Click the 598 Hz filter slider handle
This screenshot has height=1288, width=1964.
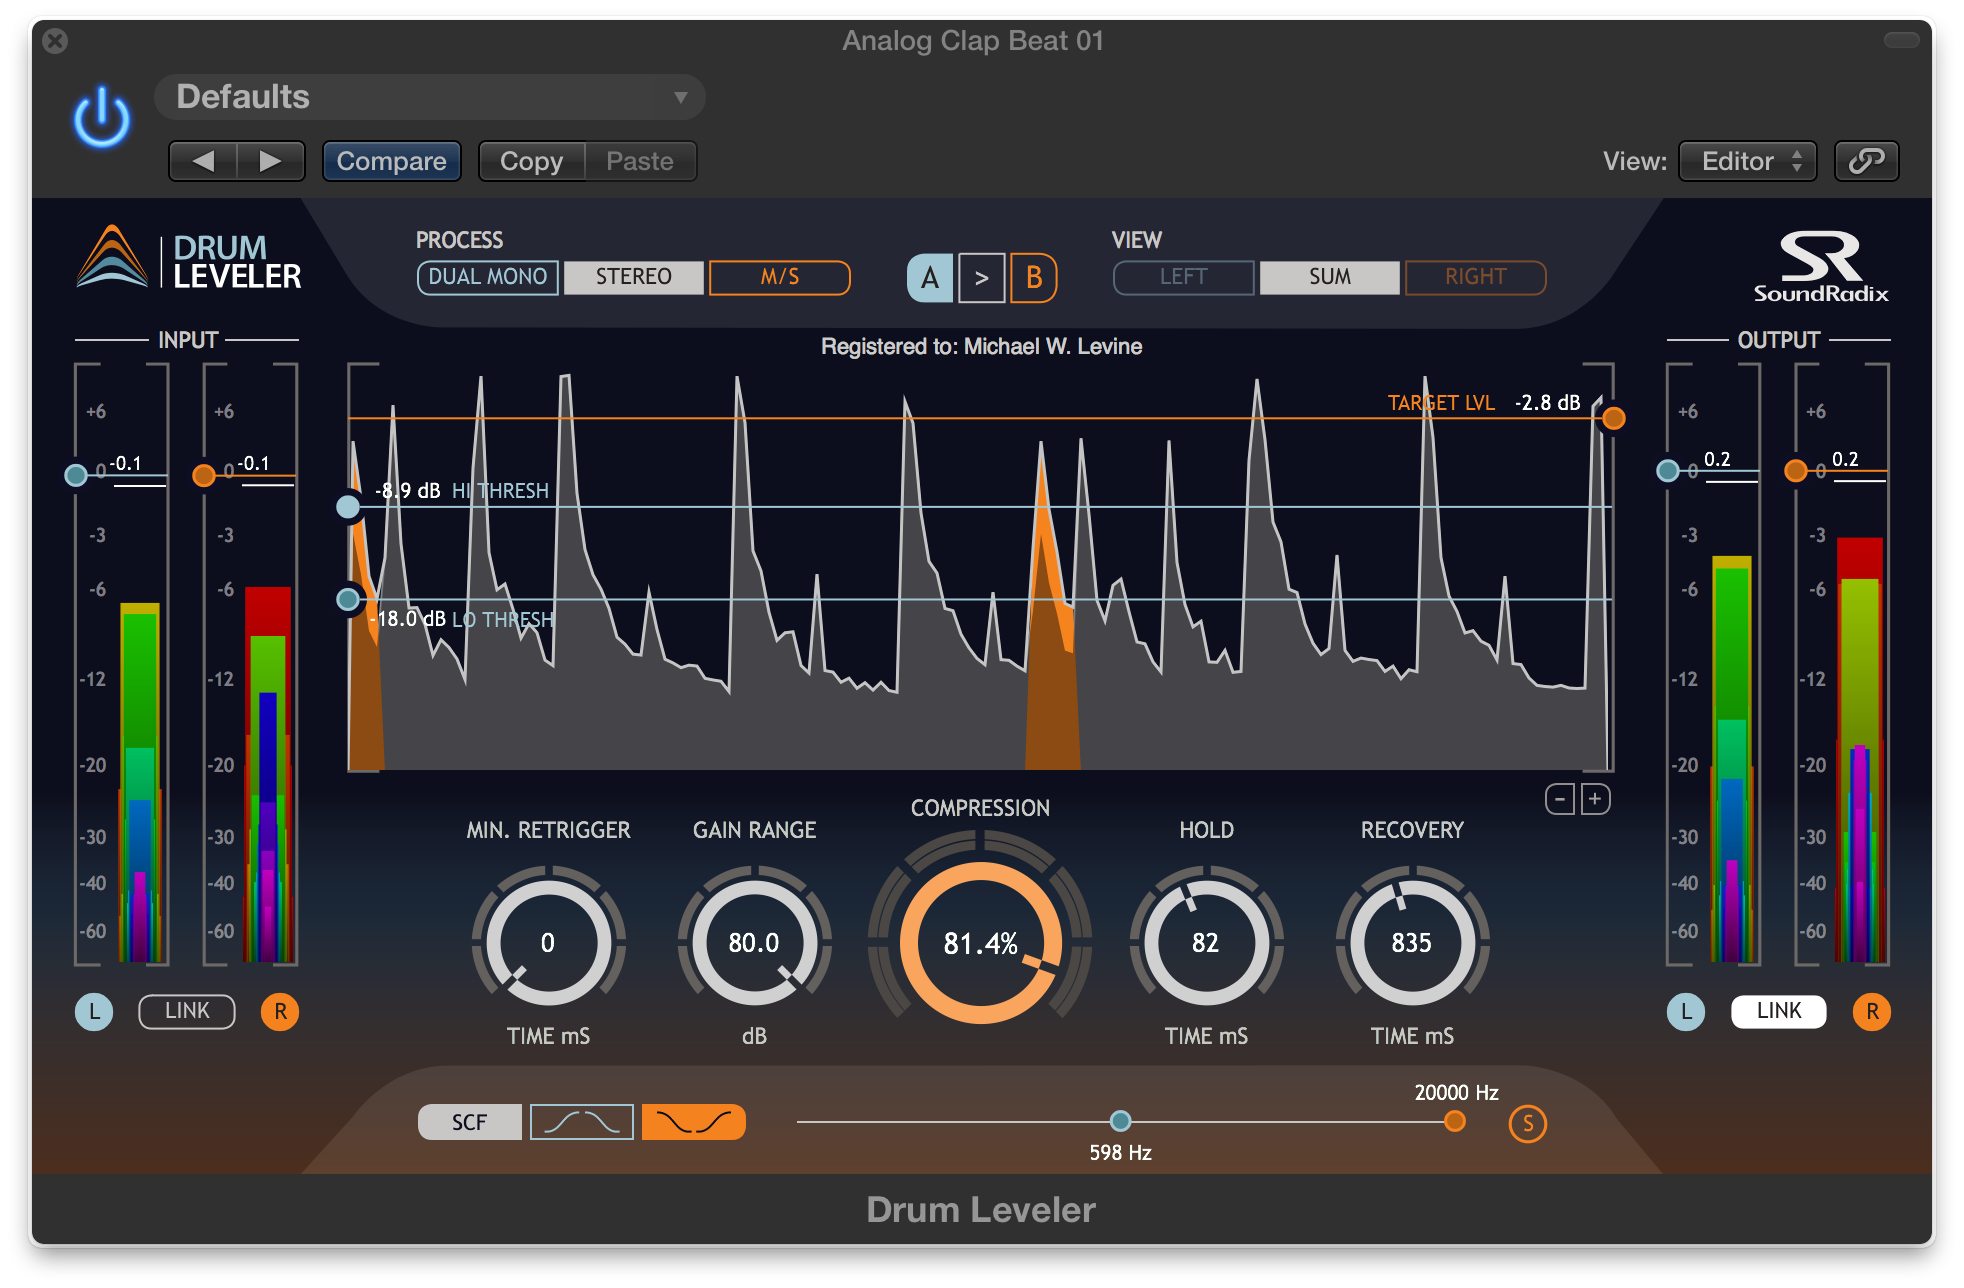(1120, 1121)
